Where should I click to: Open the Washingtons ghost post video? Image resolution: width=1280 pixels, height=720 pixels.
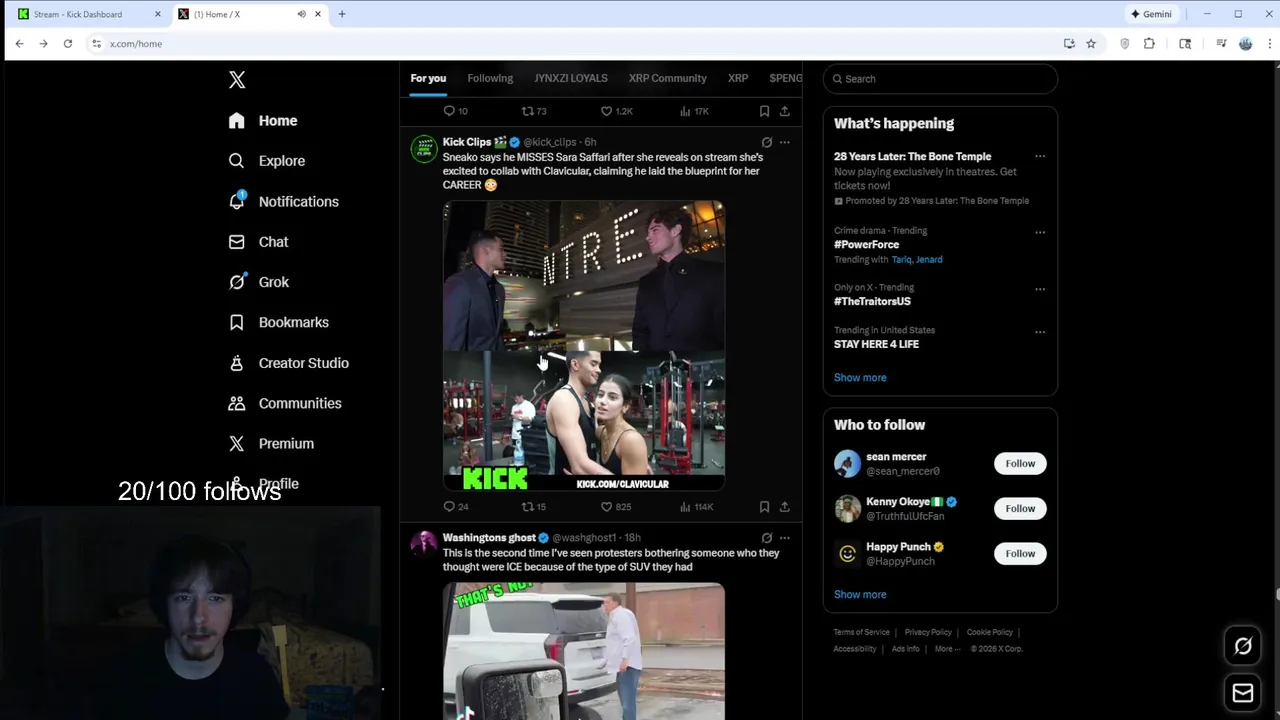[x=584, y=651]
